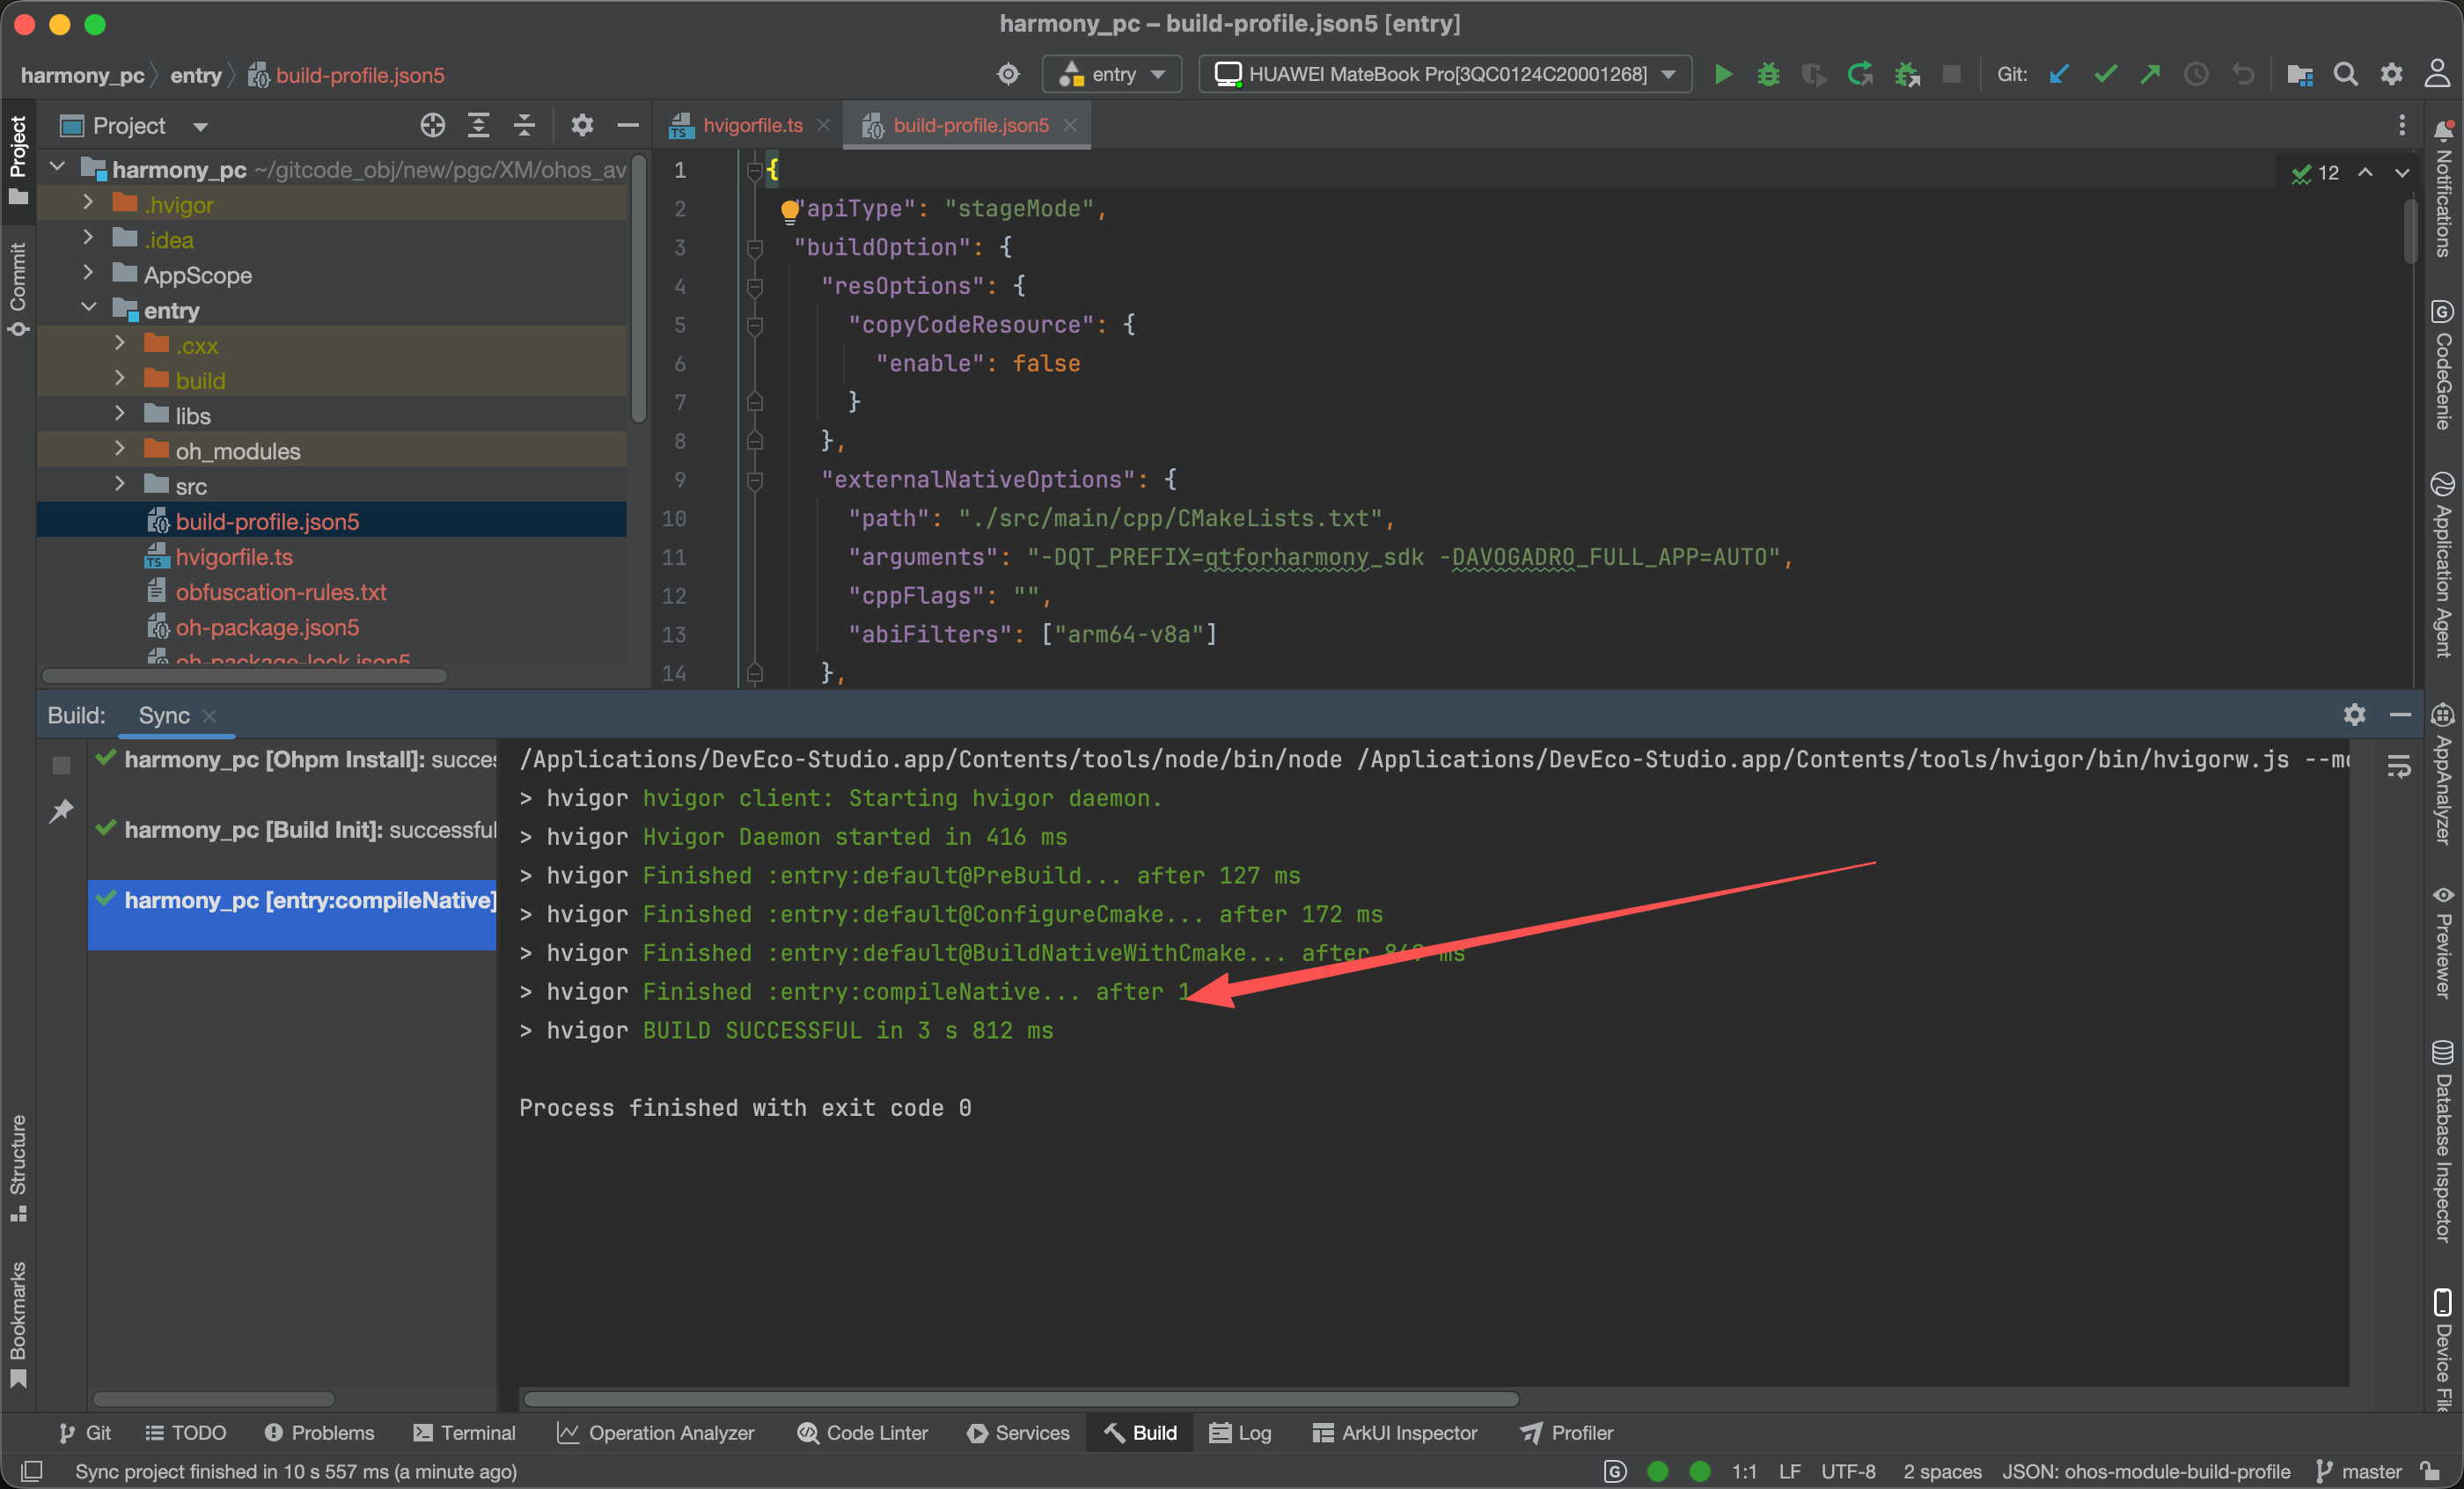Start debugging with the green bug icon
This screenshot has height=1489, width=2464.
point(1768,74)
